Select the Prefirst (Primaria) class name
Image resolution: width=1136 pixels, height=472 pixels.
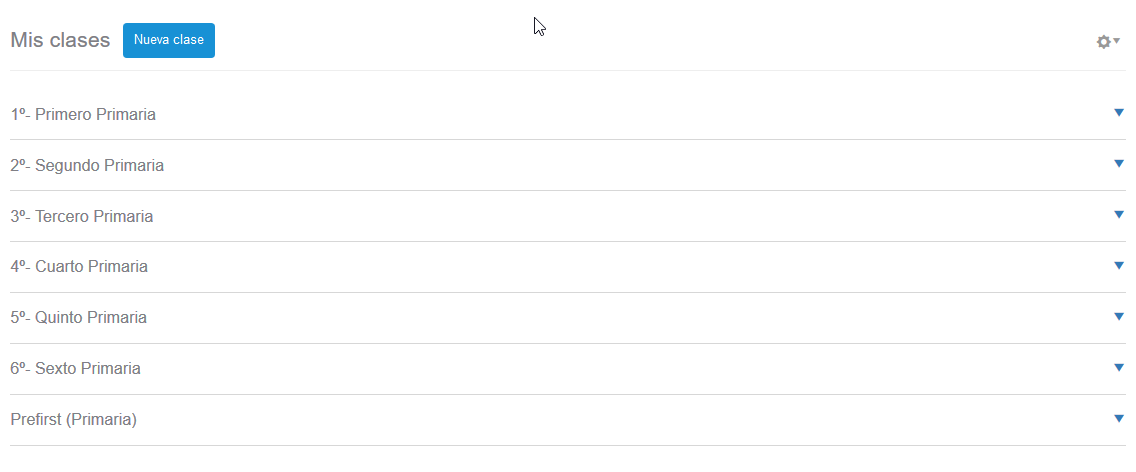[73, 420]
